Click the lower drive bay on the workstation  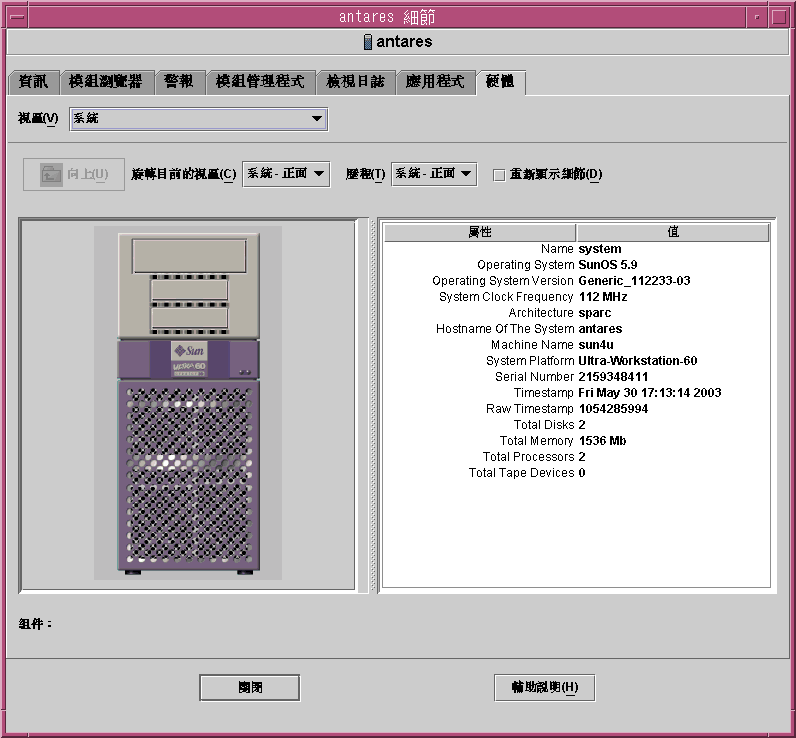(189, 319)
